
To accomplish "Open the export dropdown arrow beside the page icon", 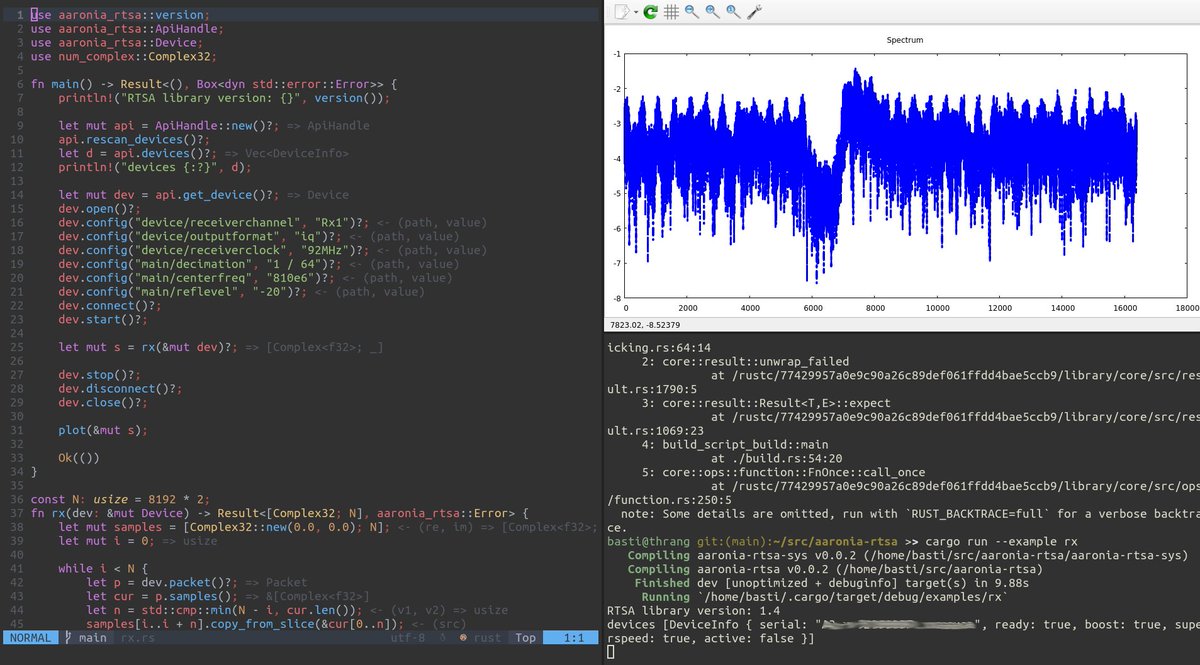I will 634,12.
